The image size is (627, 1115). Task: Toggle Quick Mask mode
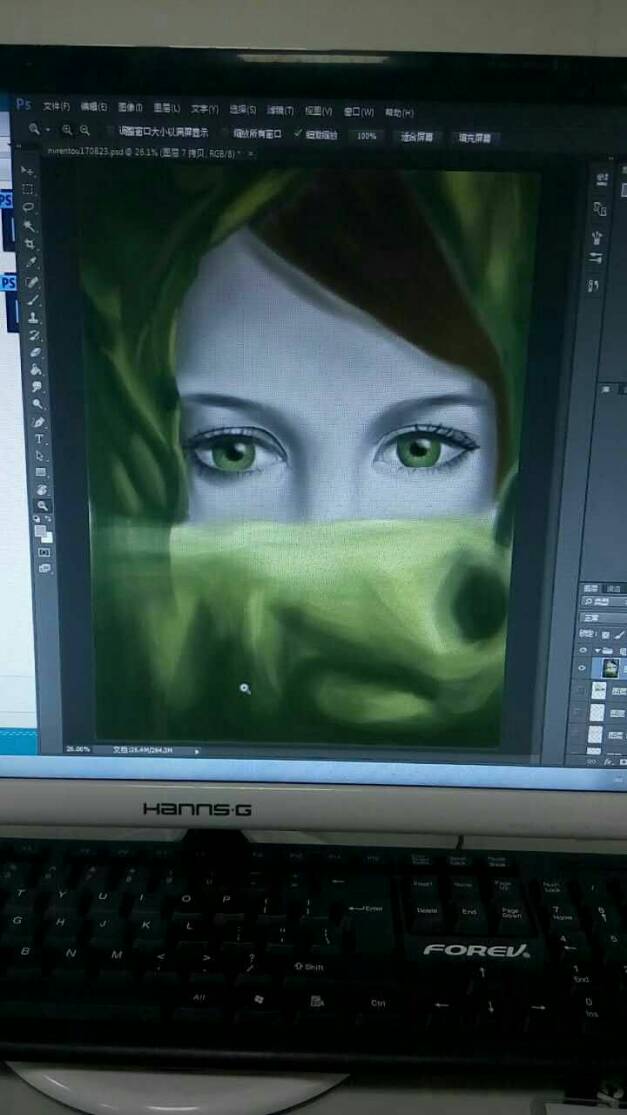pos(43,553)
